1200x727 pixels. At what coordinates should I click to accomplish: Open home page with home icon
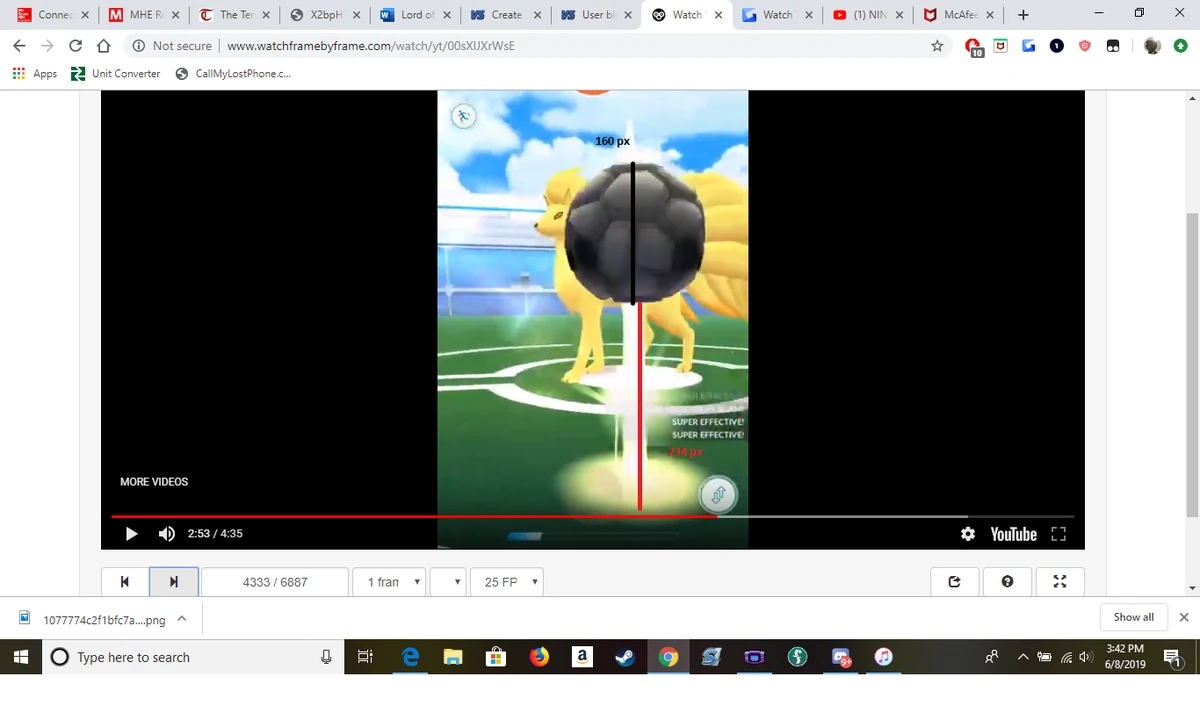pos(103,46)
